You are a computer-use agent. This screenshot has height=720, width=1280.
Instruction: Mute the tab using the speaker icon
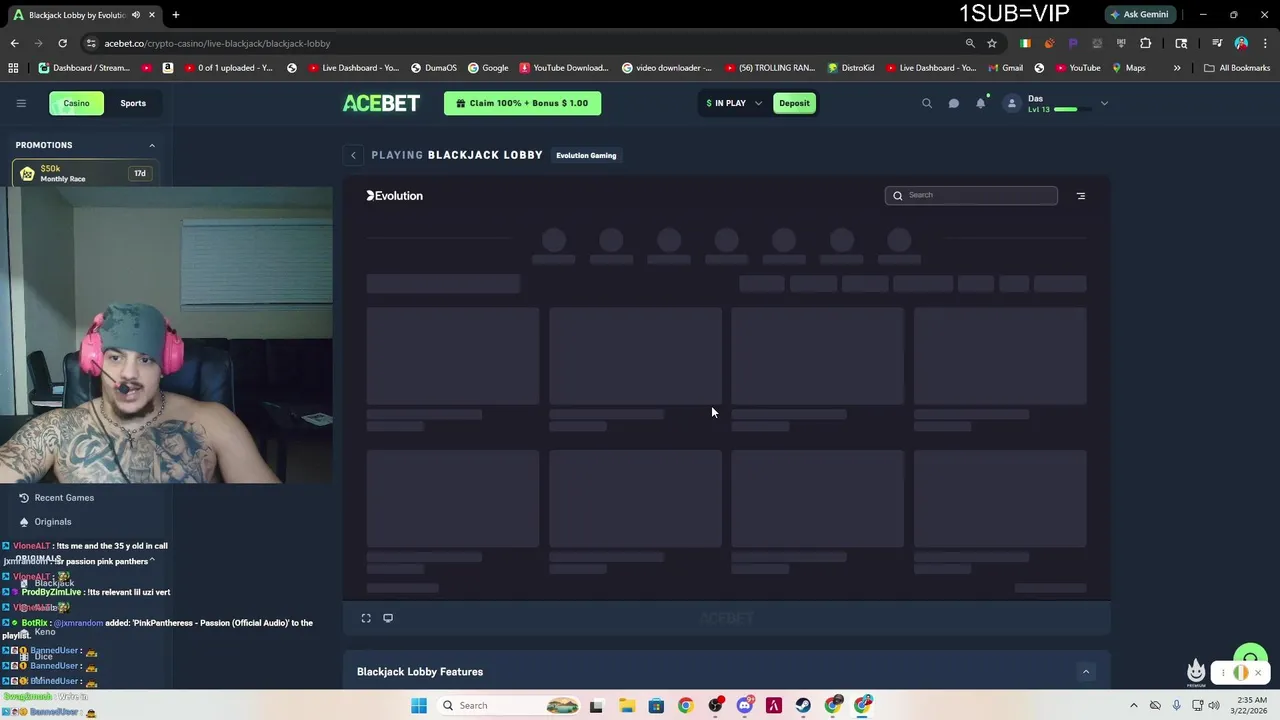coord(136,15)
